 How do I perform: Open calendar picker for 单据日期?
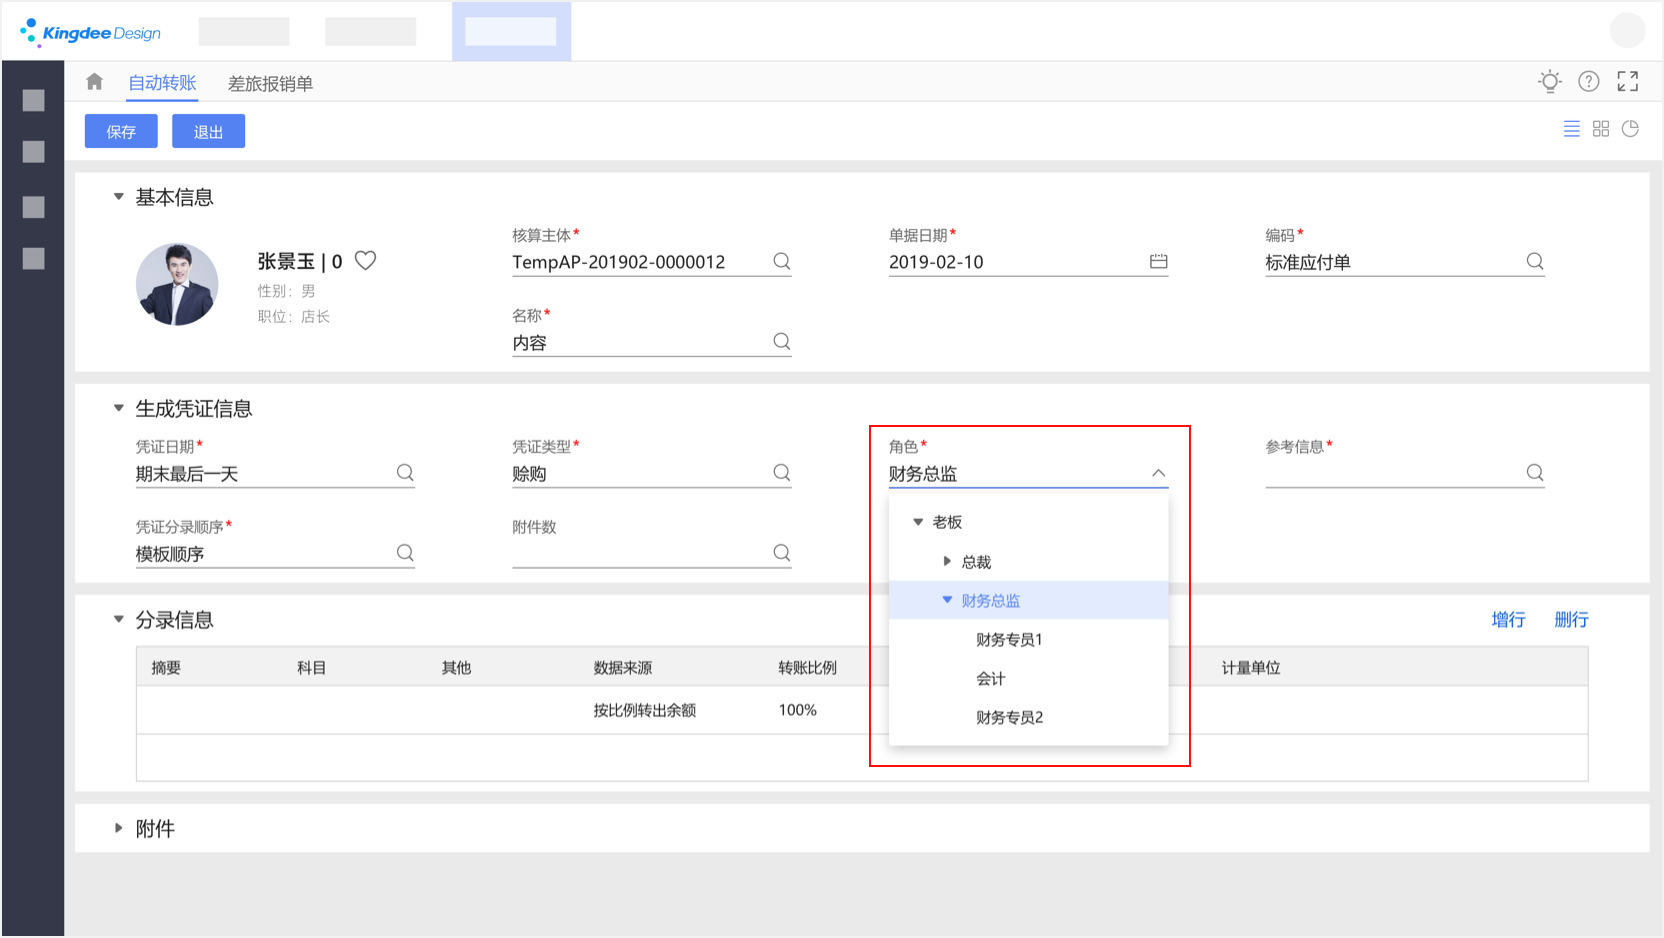1158,262
